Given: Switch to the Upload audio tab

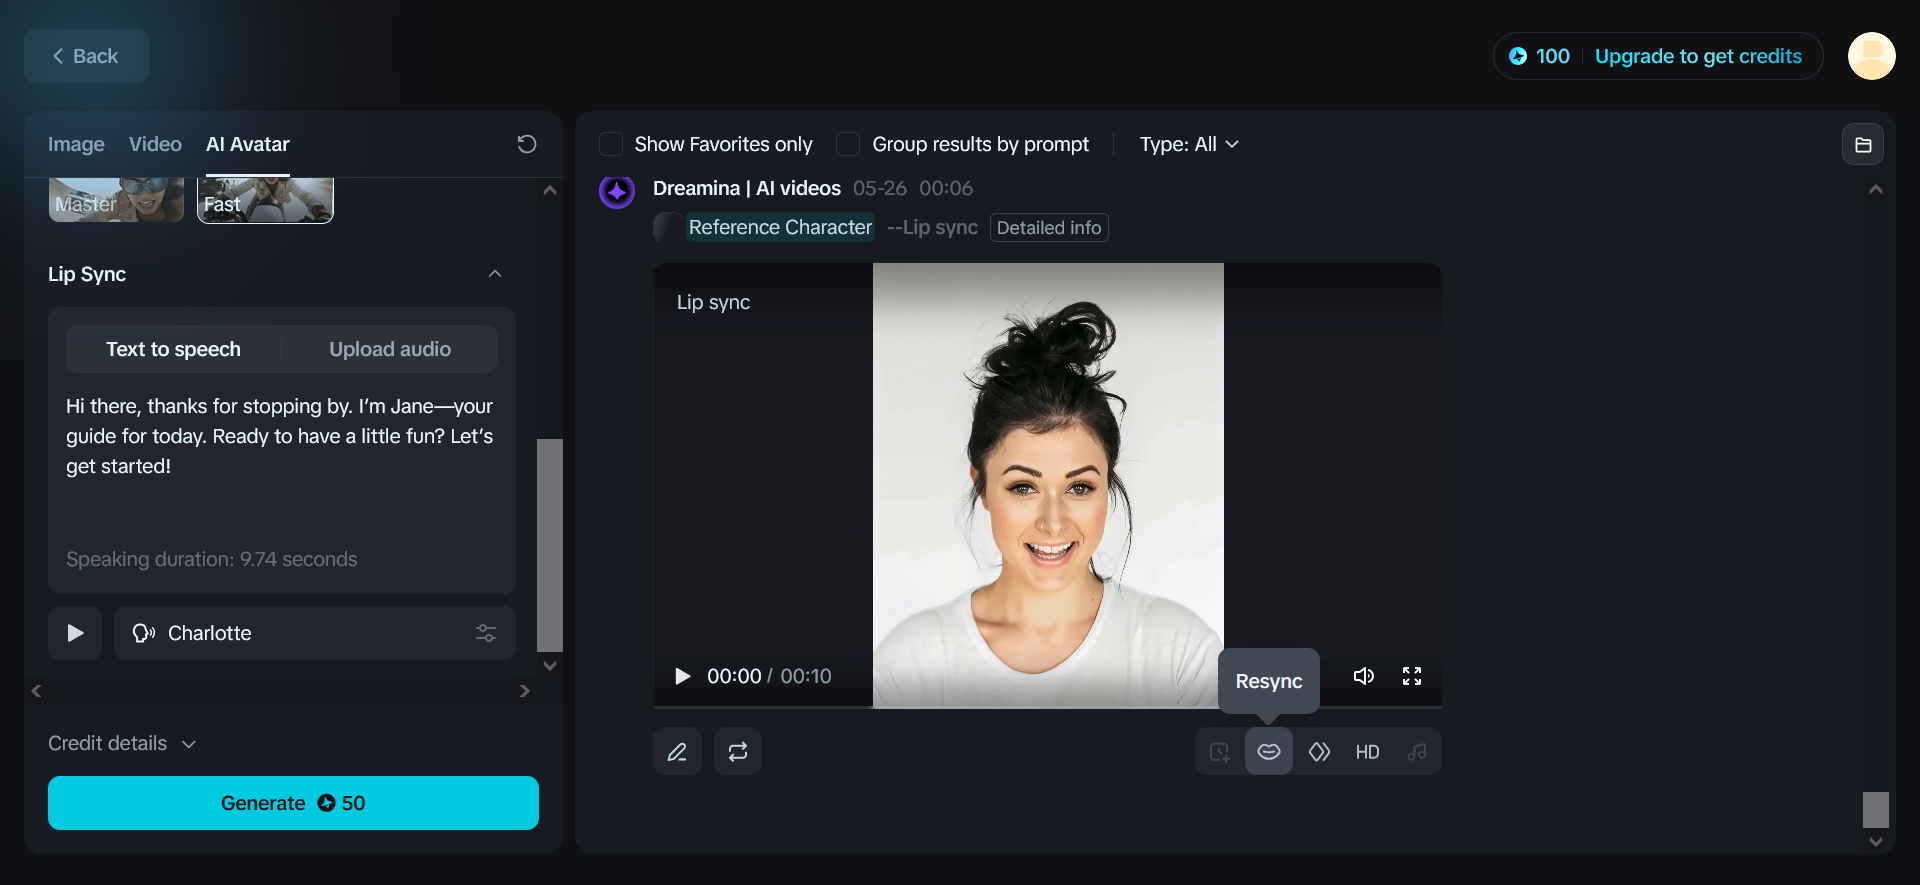Looking at the screenshot, I should click(390, 349).
